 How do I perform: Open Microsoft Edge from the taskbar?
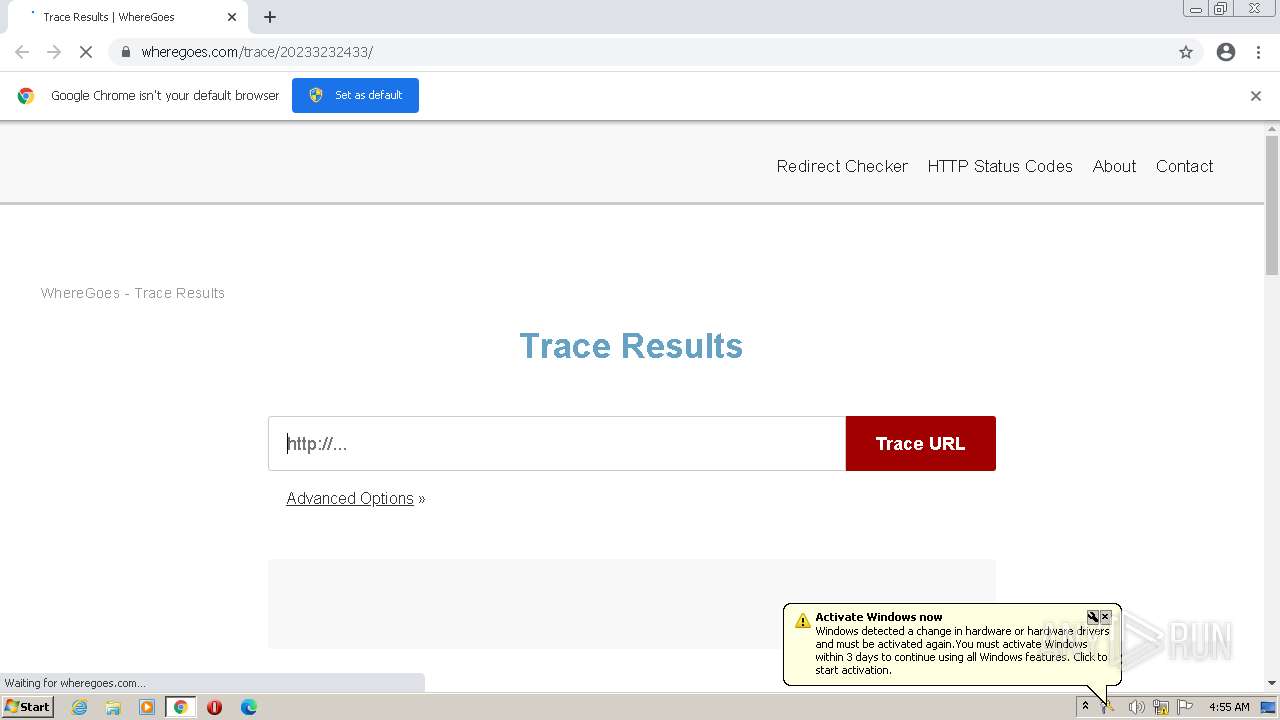pos(249,707)
